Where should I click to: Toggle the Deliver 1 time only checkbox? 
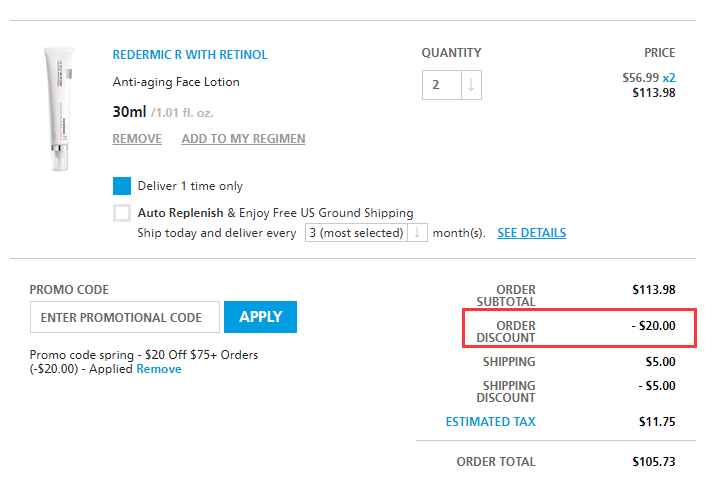[122, 186]
